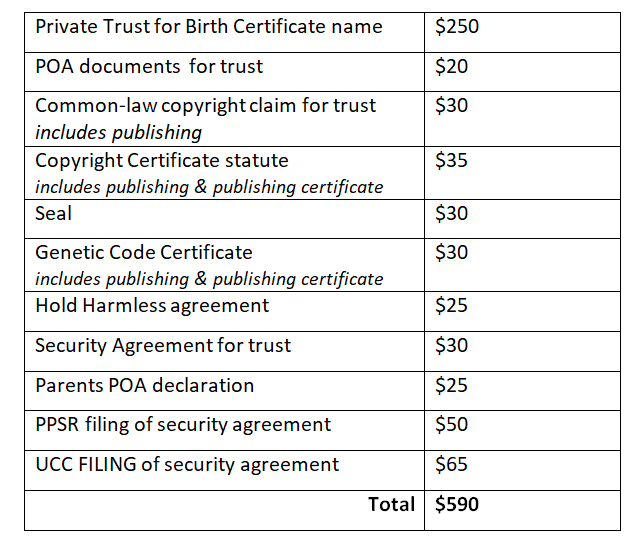
Task: Select the $65 price cell
Action: 452,464
